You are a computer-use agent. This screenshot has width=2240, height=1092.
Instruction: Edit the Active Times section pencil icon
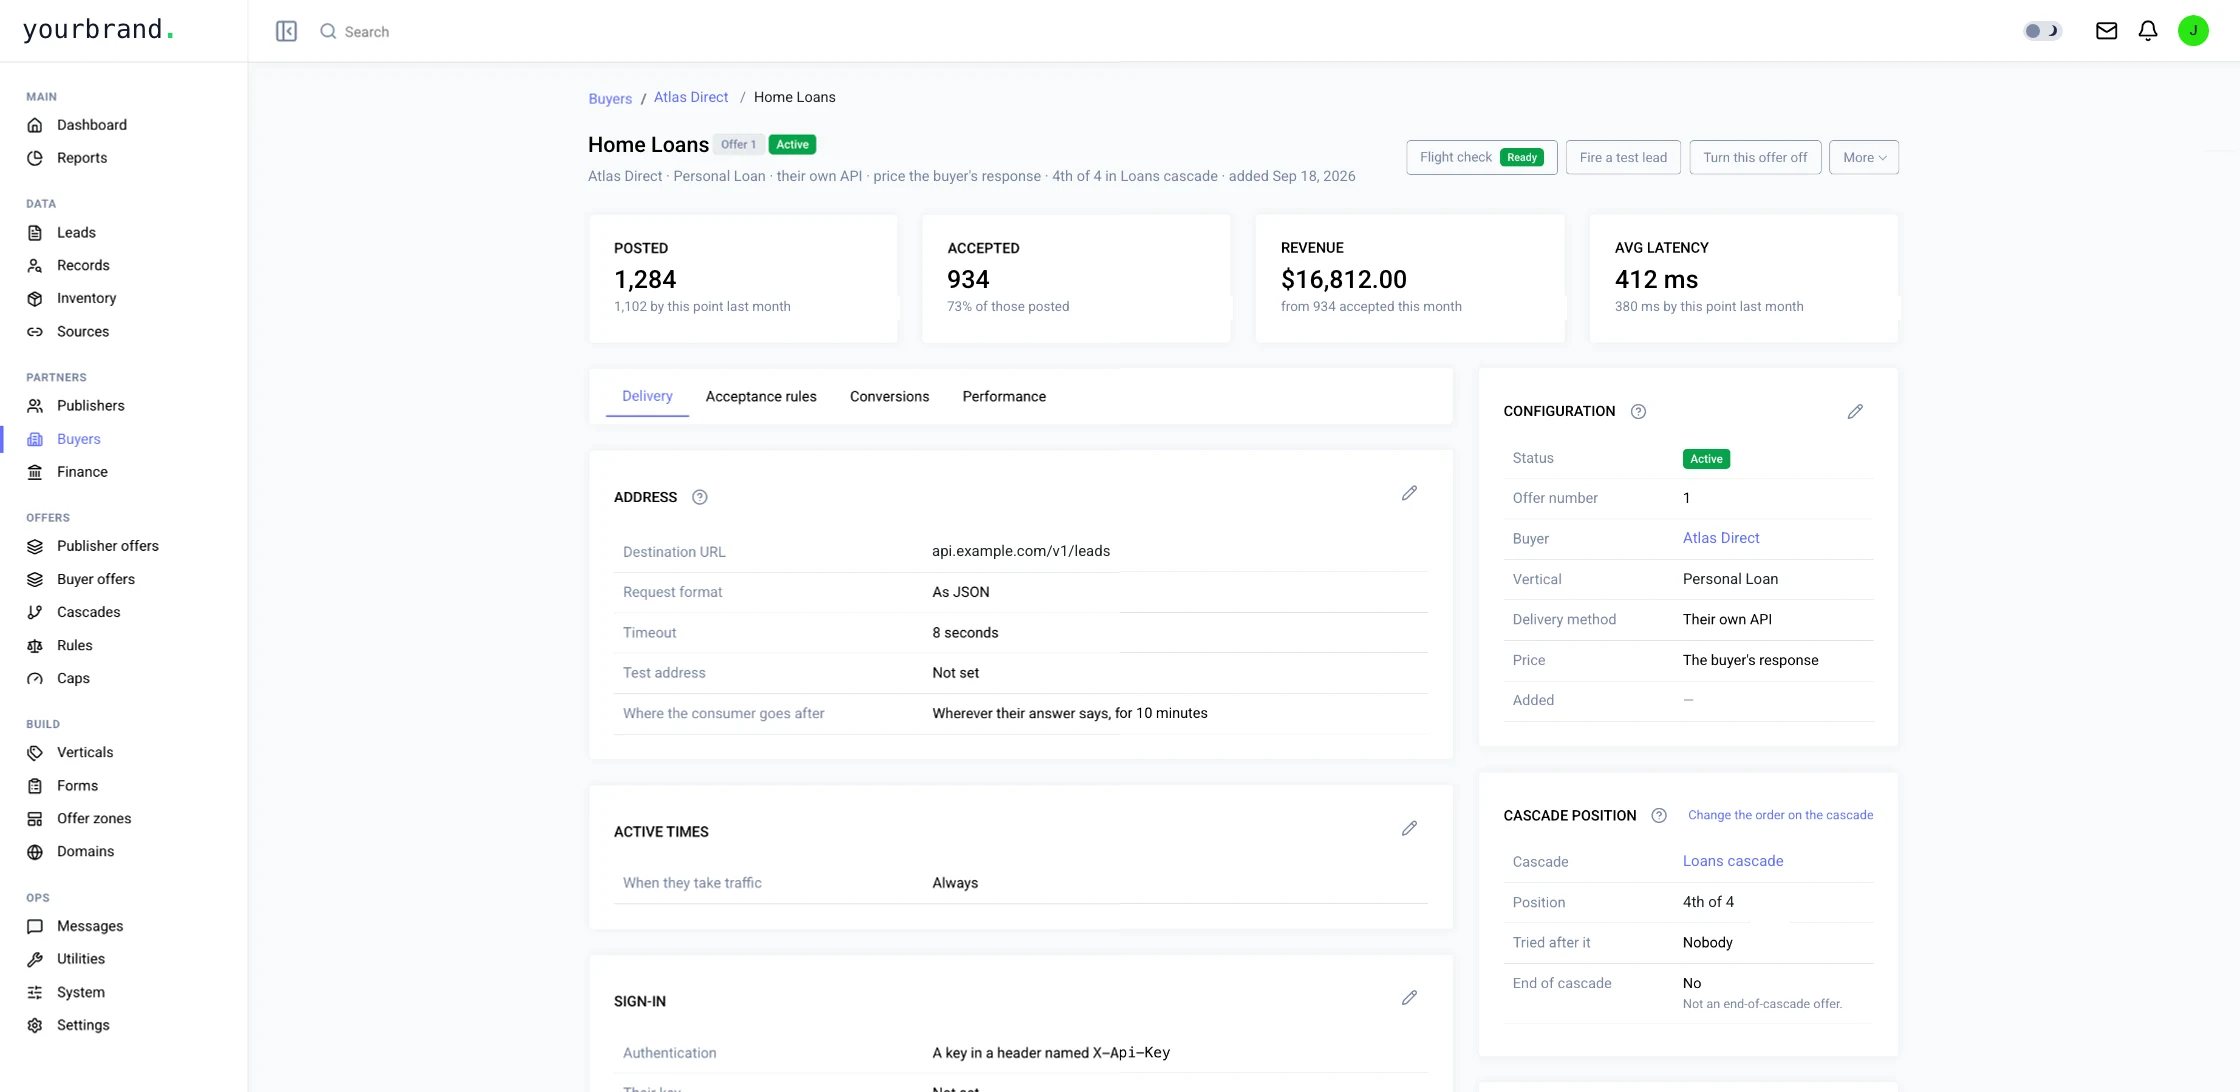point(1409,828)
